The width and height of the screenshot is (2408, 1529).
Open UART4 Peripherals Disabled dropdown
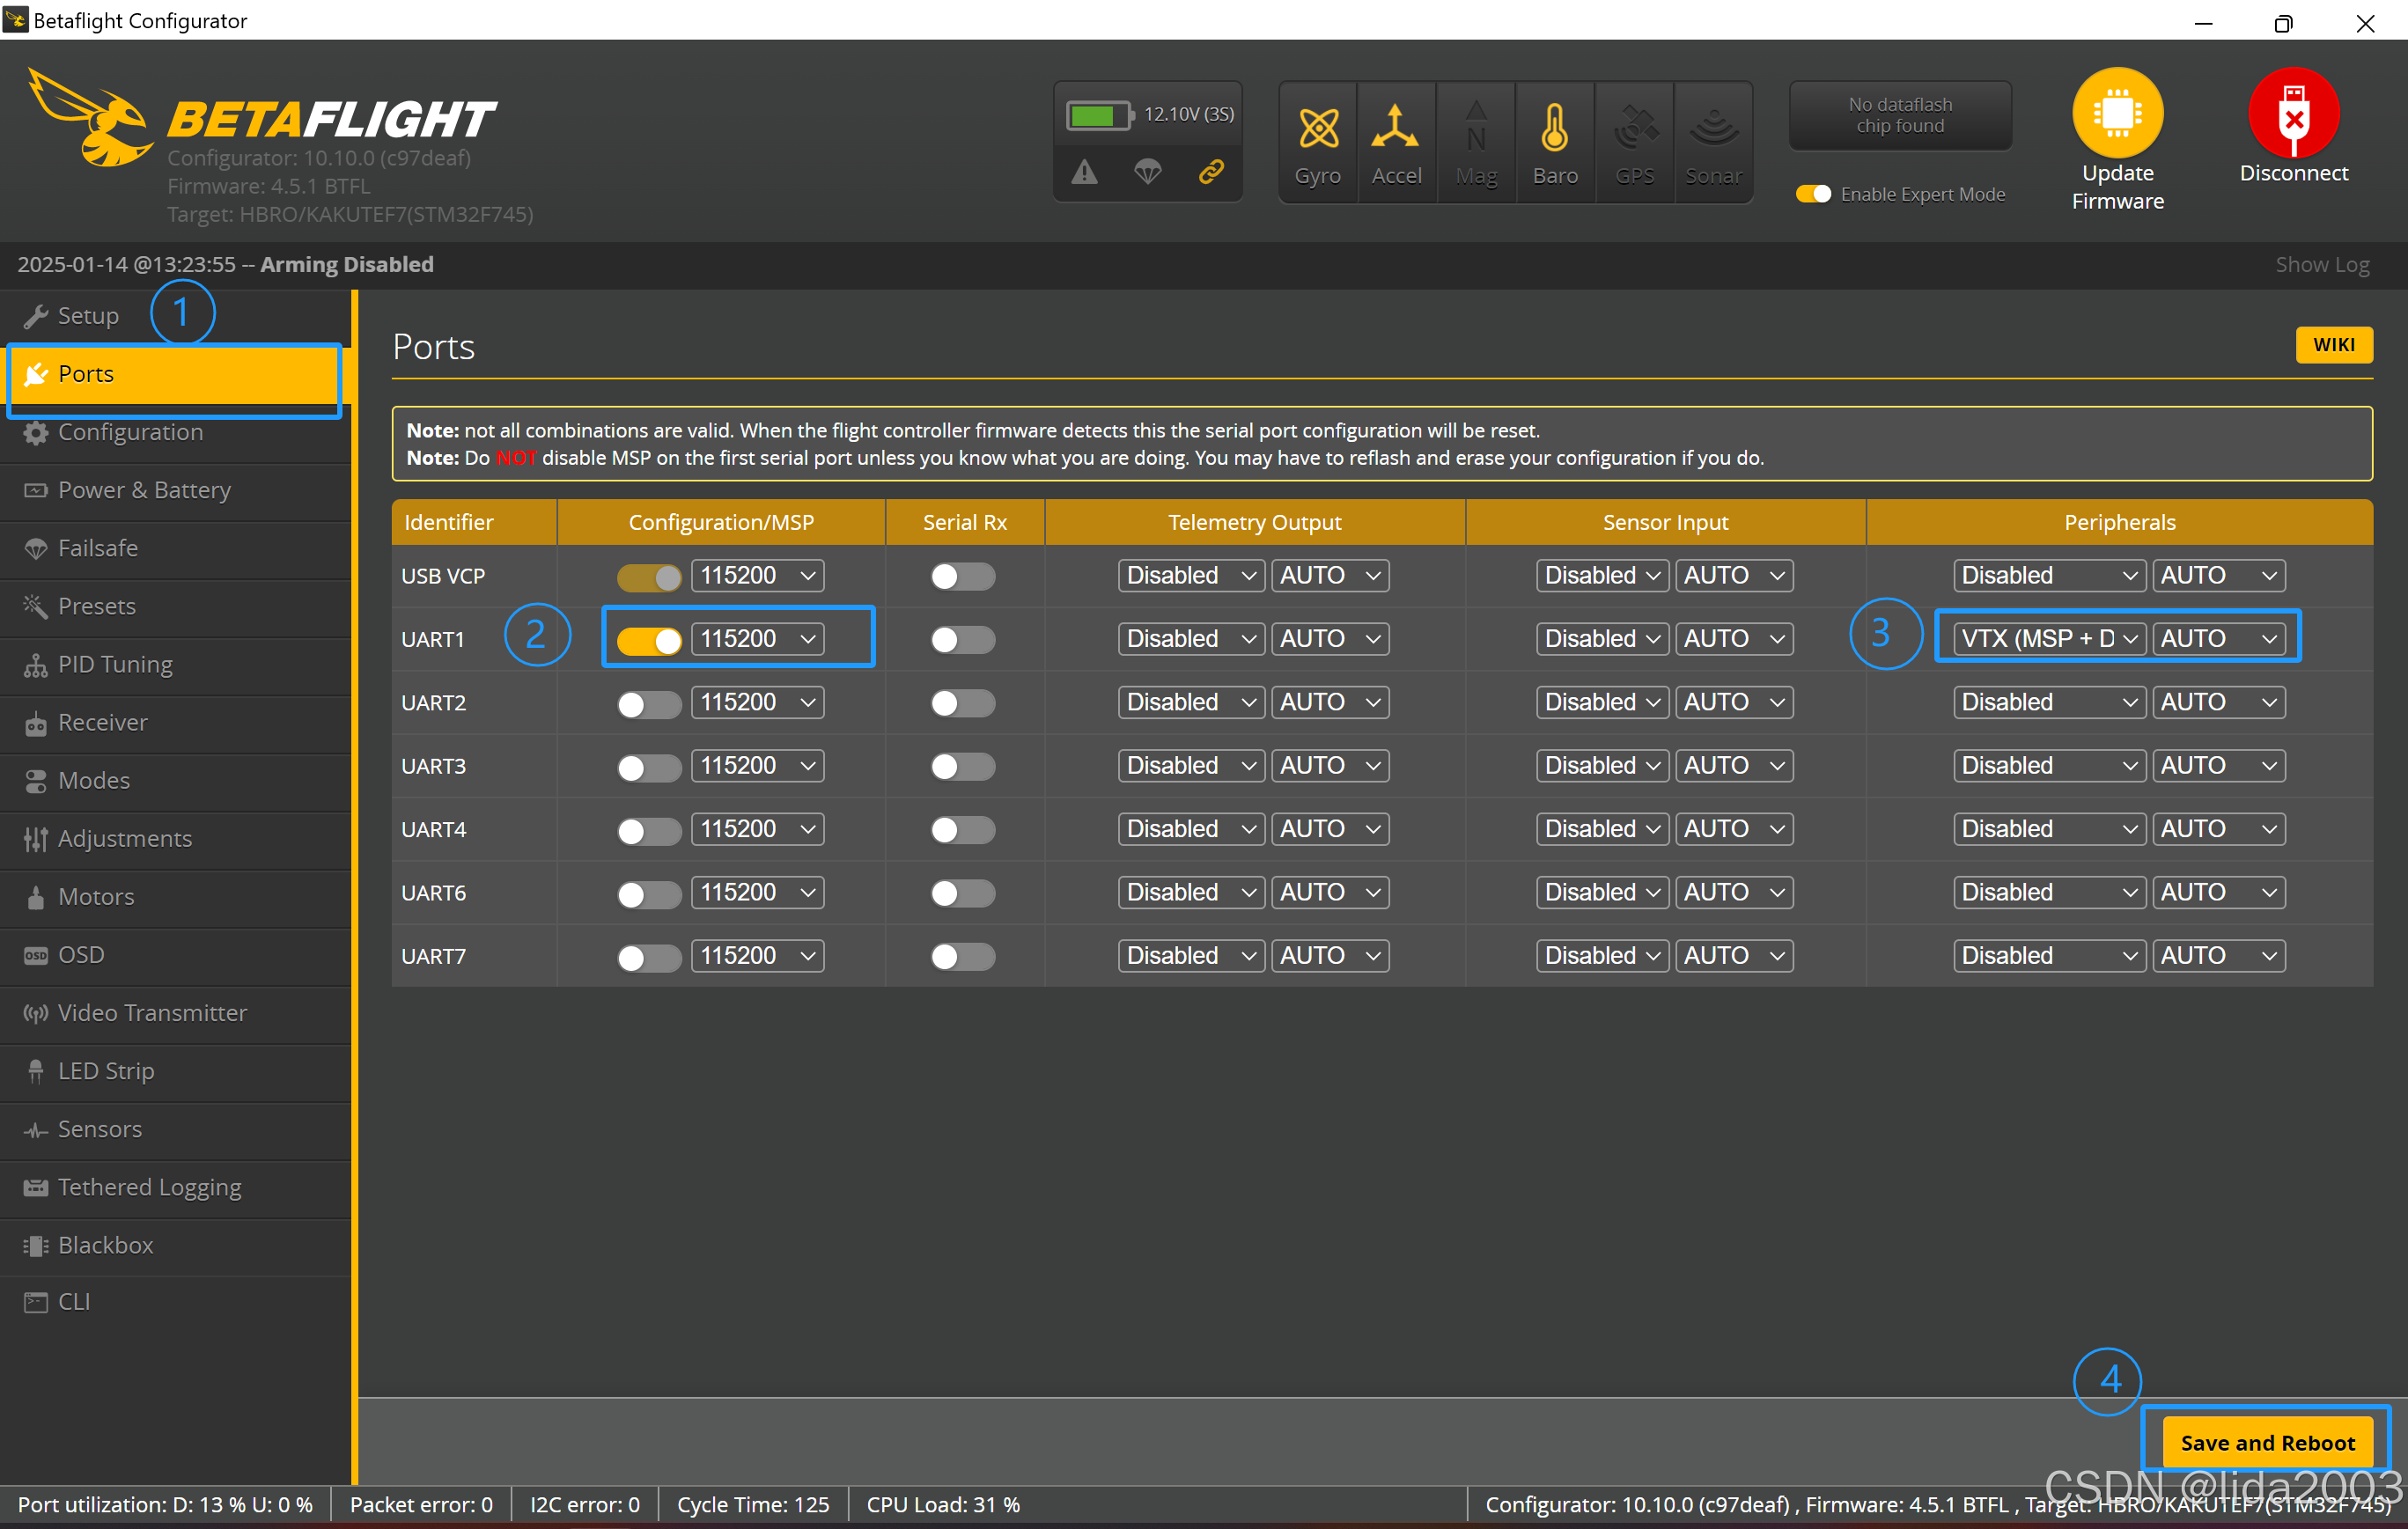2049,829
